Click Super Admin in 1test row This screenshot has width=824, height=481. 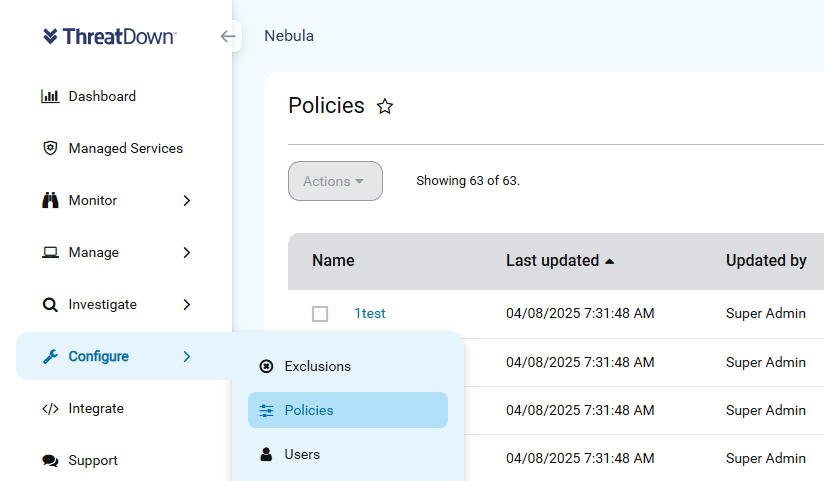coord(766,313)
